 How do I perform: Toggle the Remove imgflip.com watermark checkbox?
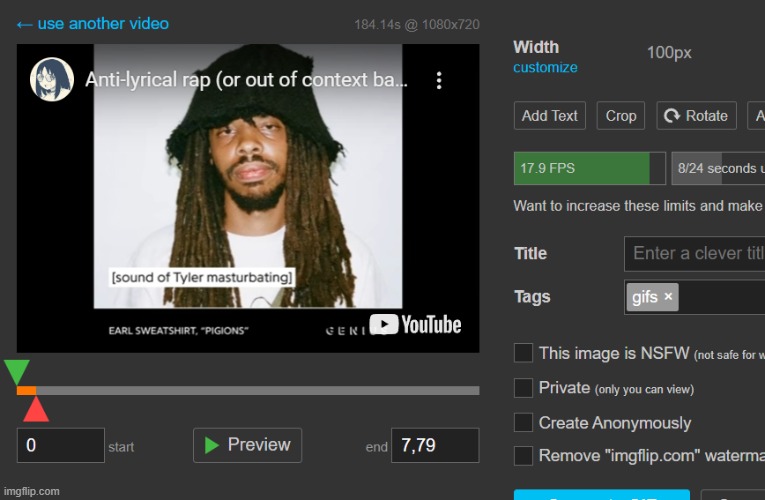coord(523,456)
